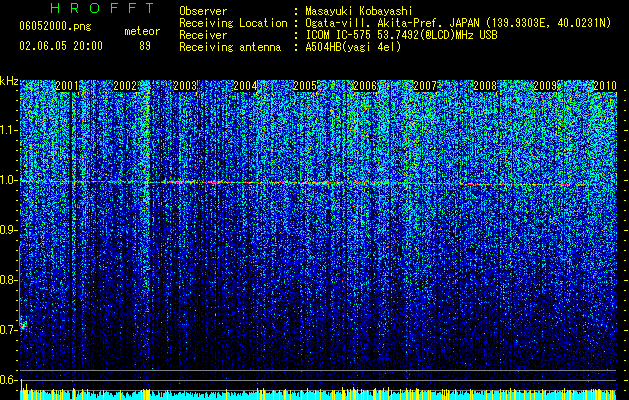
Task: Select the 2010 time marker
Action: [x=605, y=86]
